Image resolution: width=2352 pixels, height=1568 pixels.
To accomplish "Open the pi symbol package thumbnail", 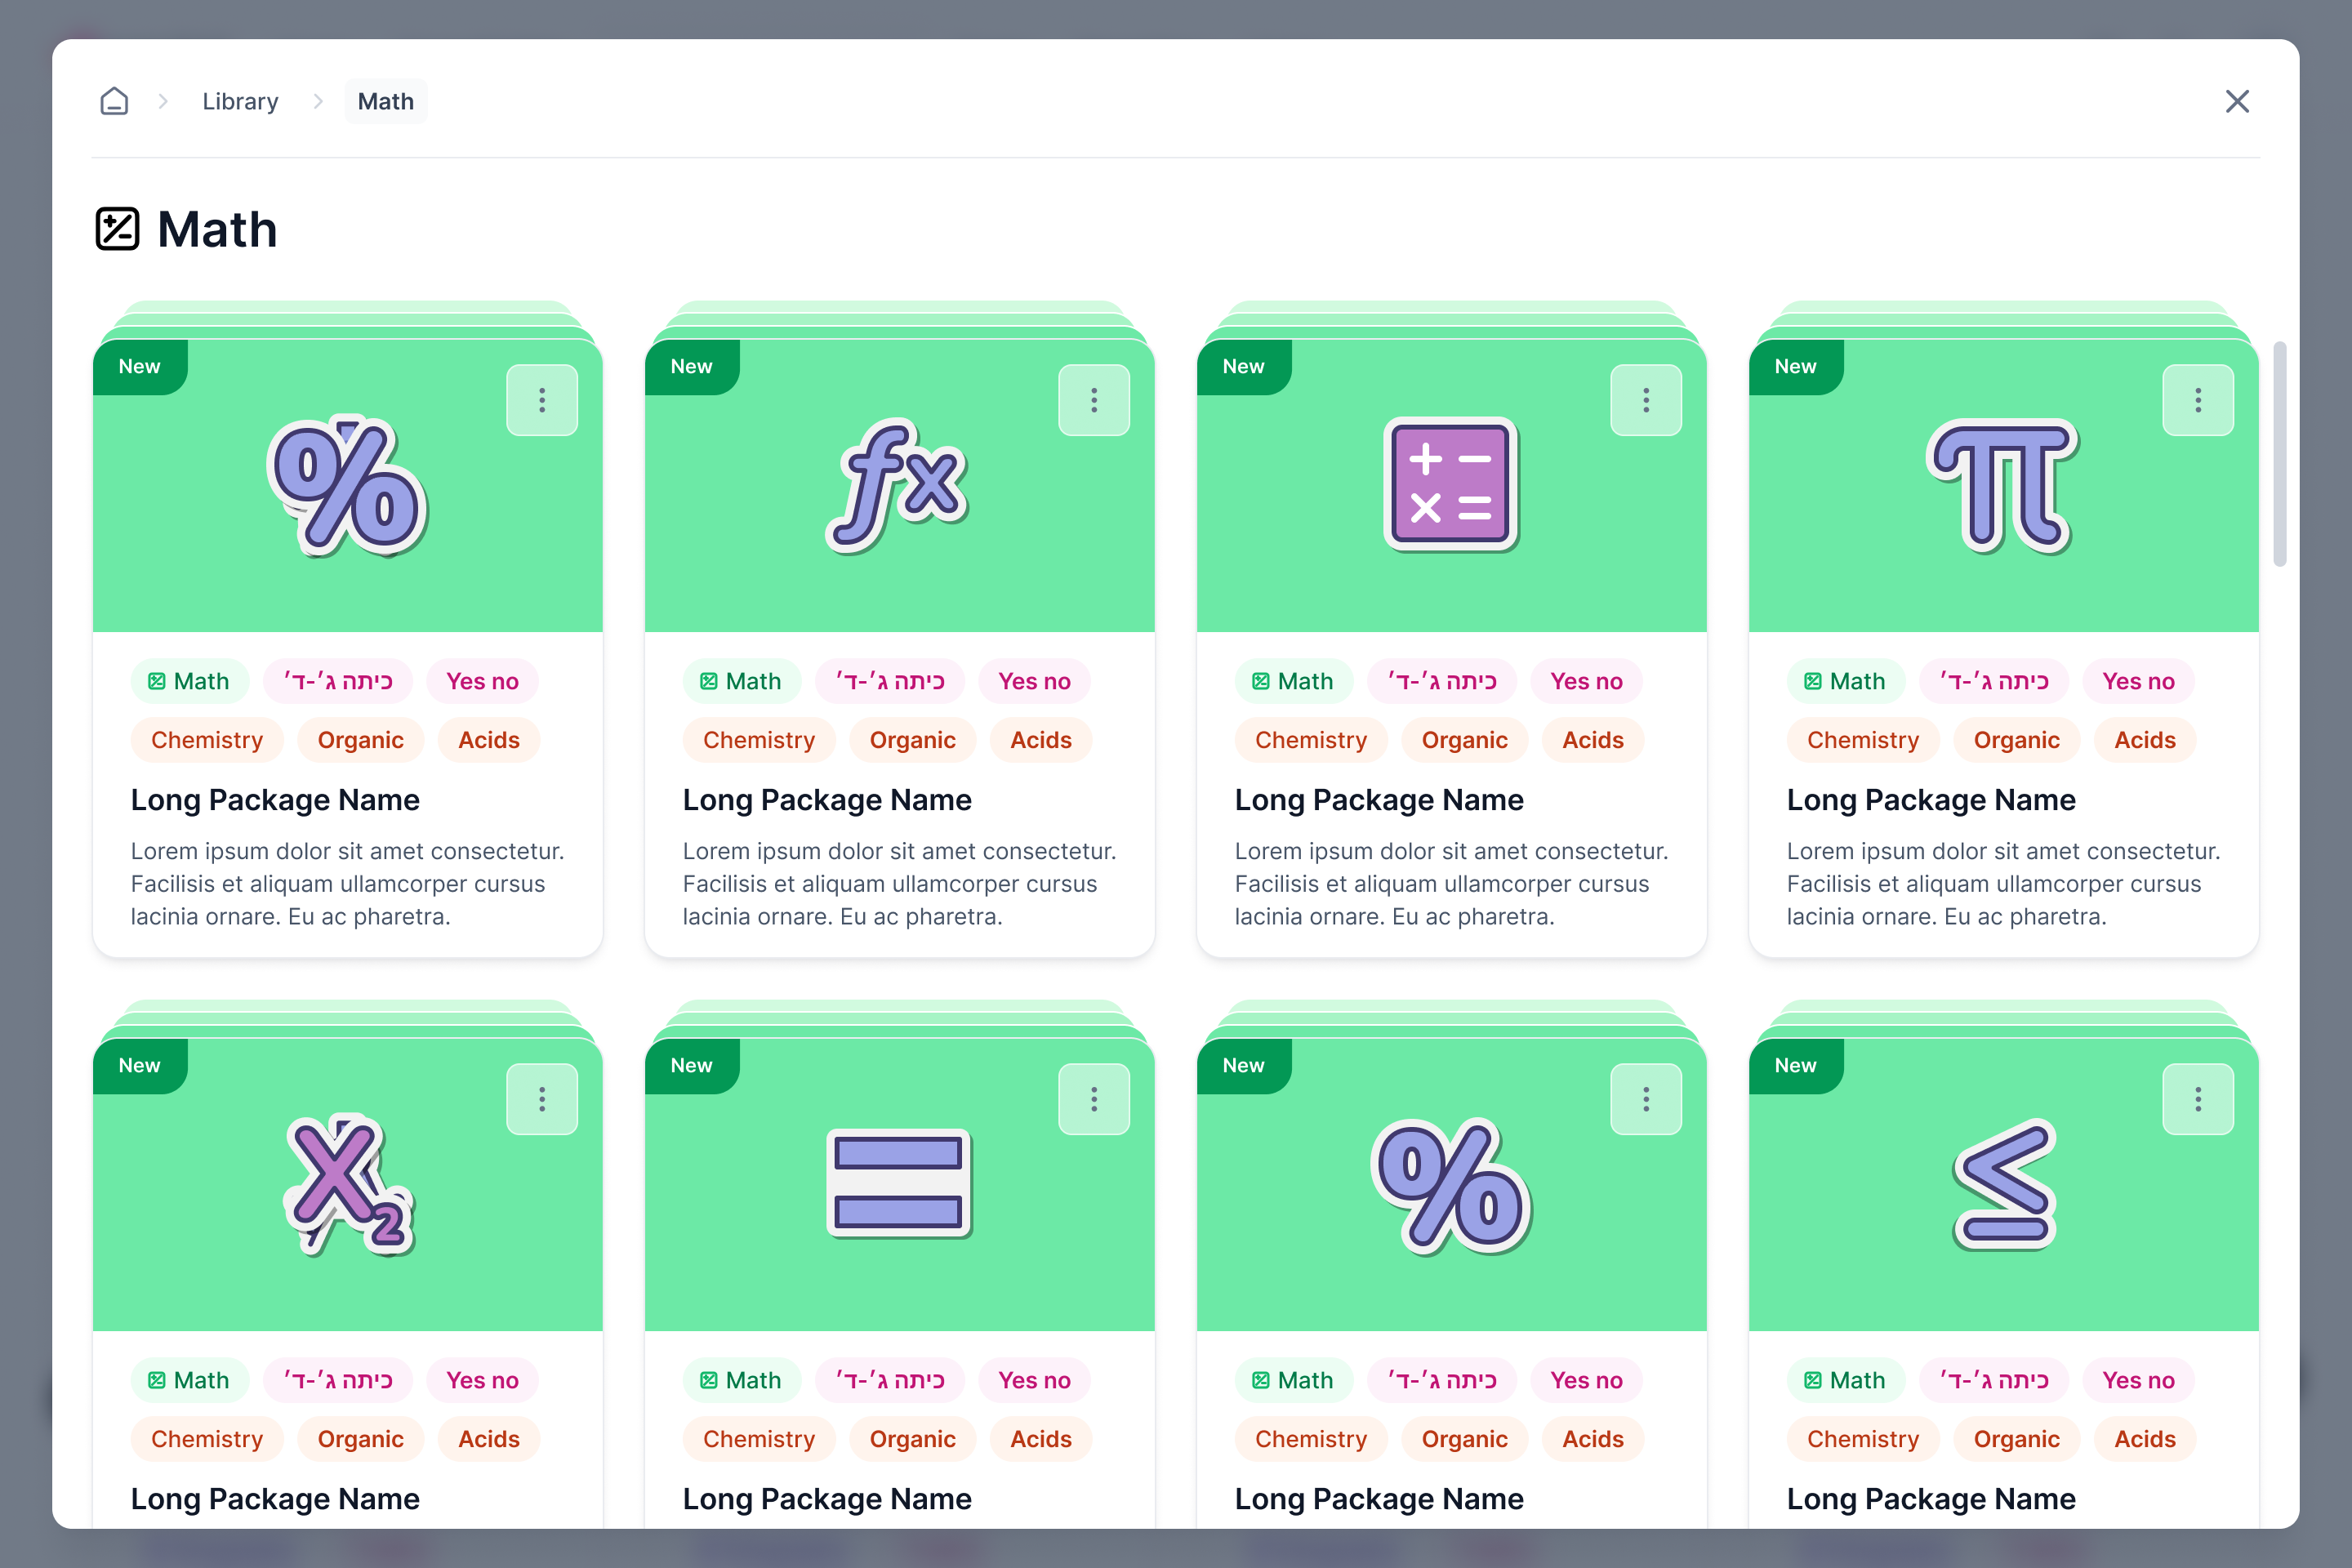I will [2004, 485].
